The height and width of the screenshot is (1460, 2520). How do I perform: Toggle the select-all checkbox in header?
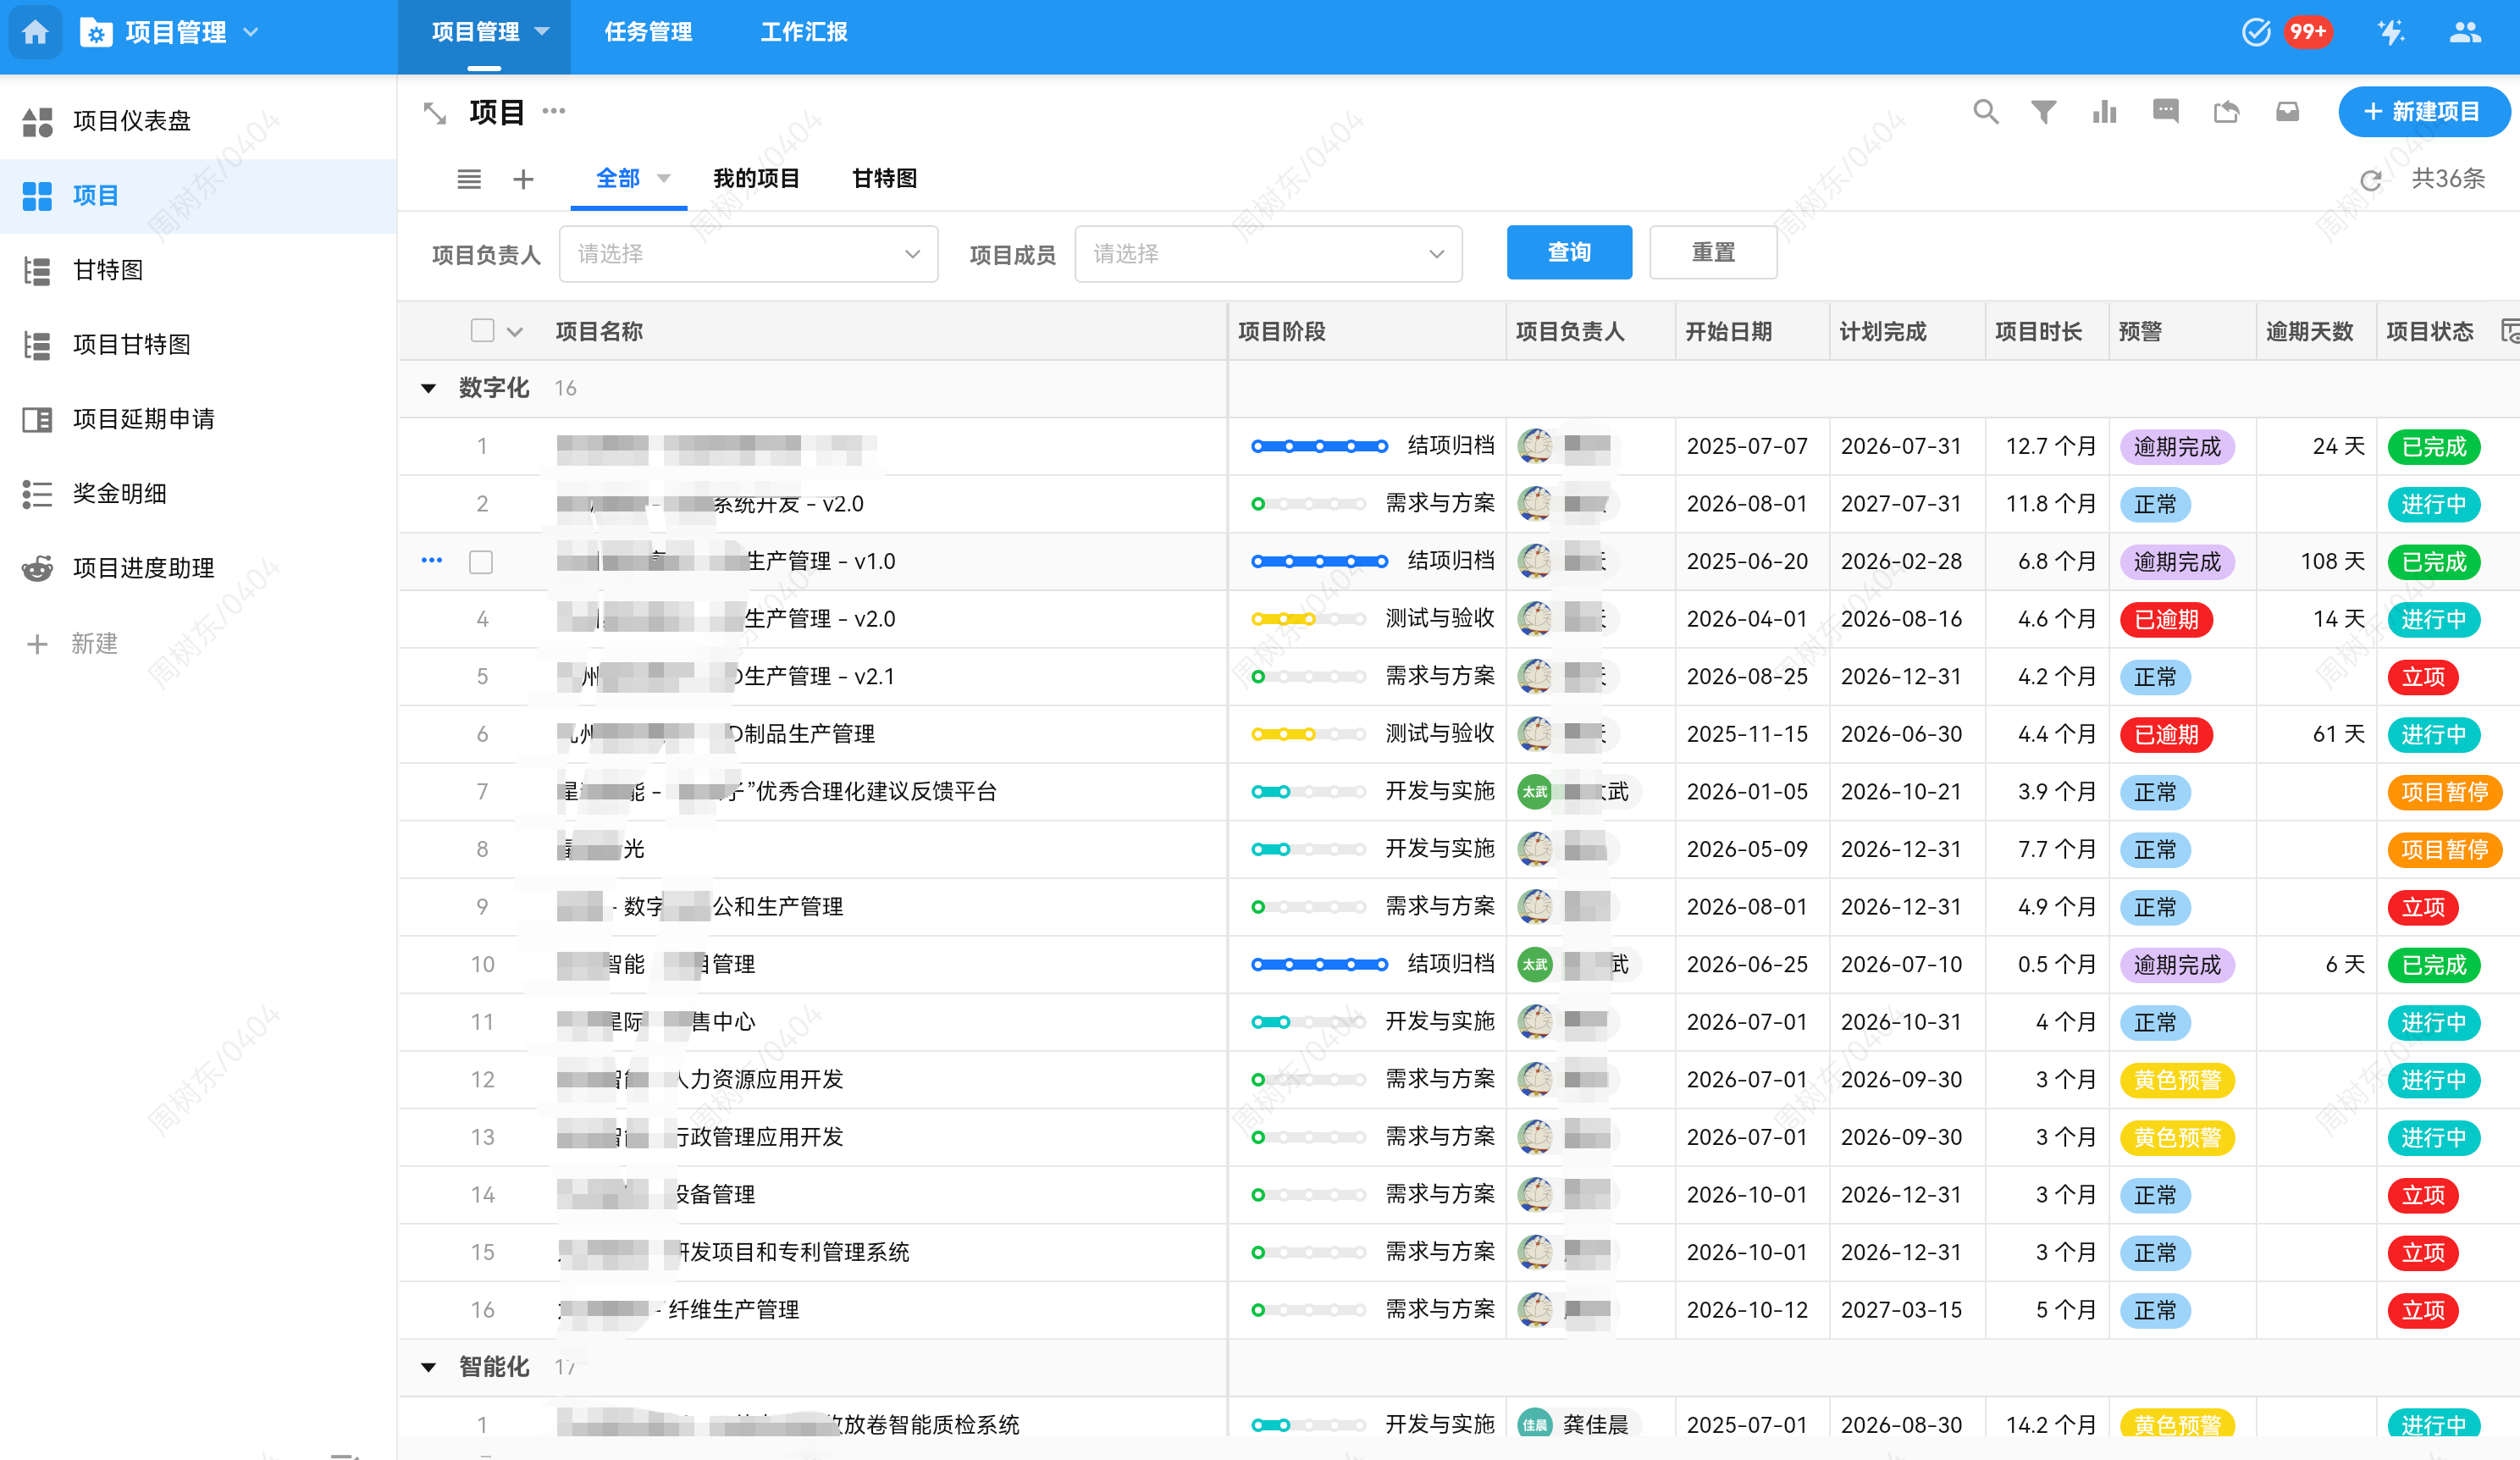click(x=483, y=331)
